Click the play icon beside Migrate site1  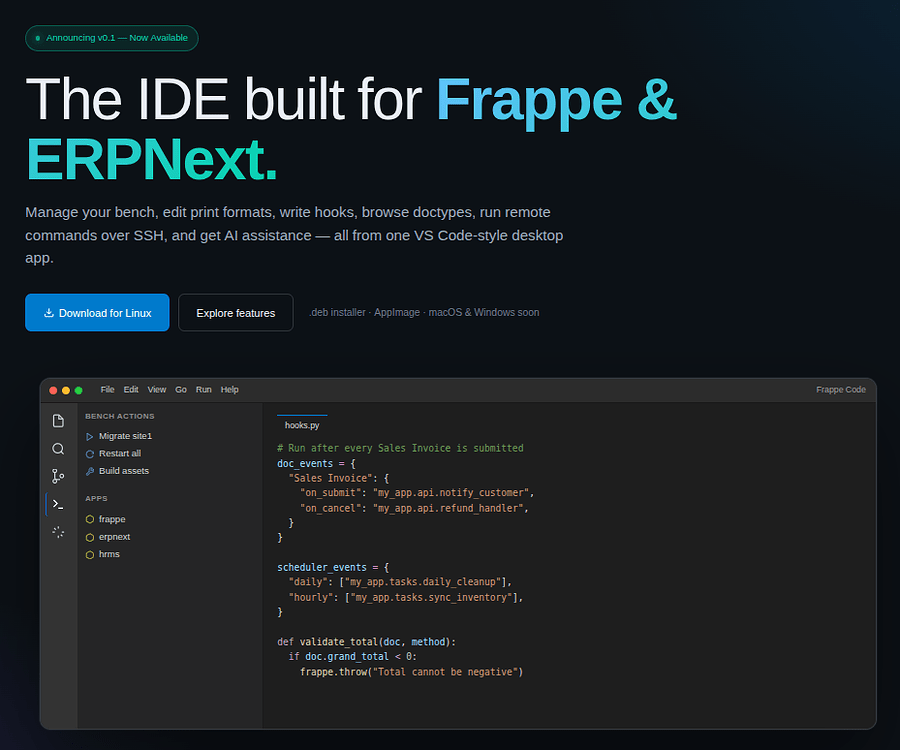tap(90, 437)
